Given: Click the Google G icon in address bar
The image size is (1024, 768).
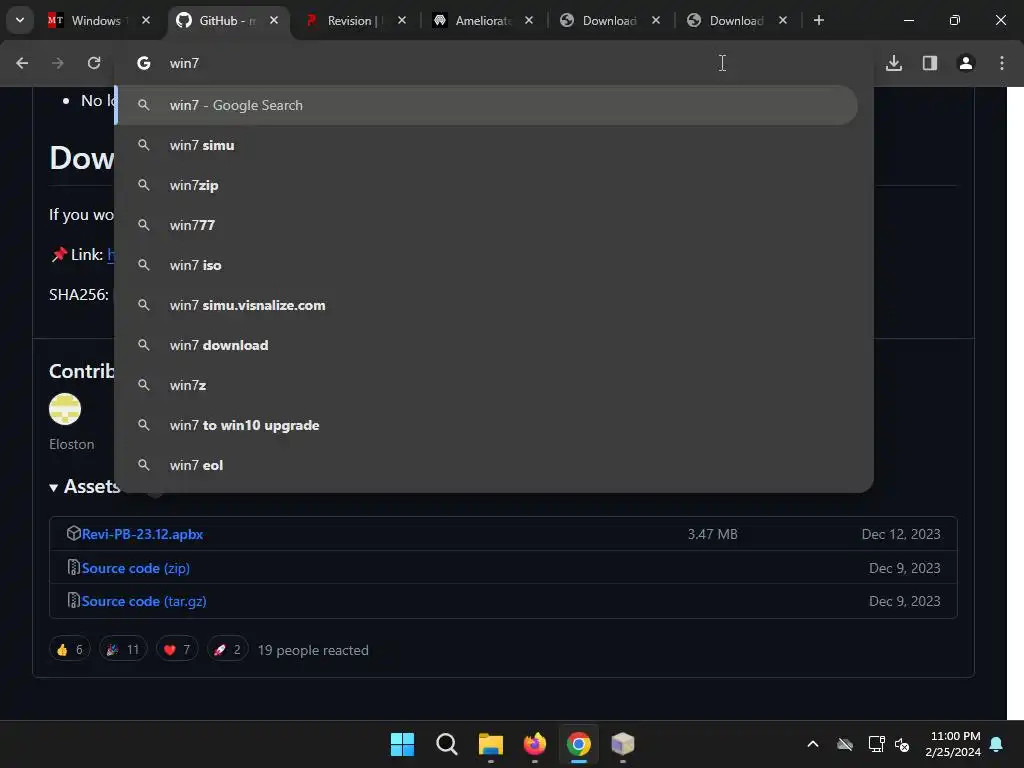Looking at the screenshot, I should click(144, 63).
